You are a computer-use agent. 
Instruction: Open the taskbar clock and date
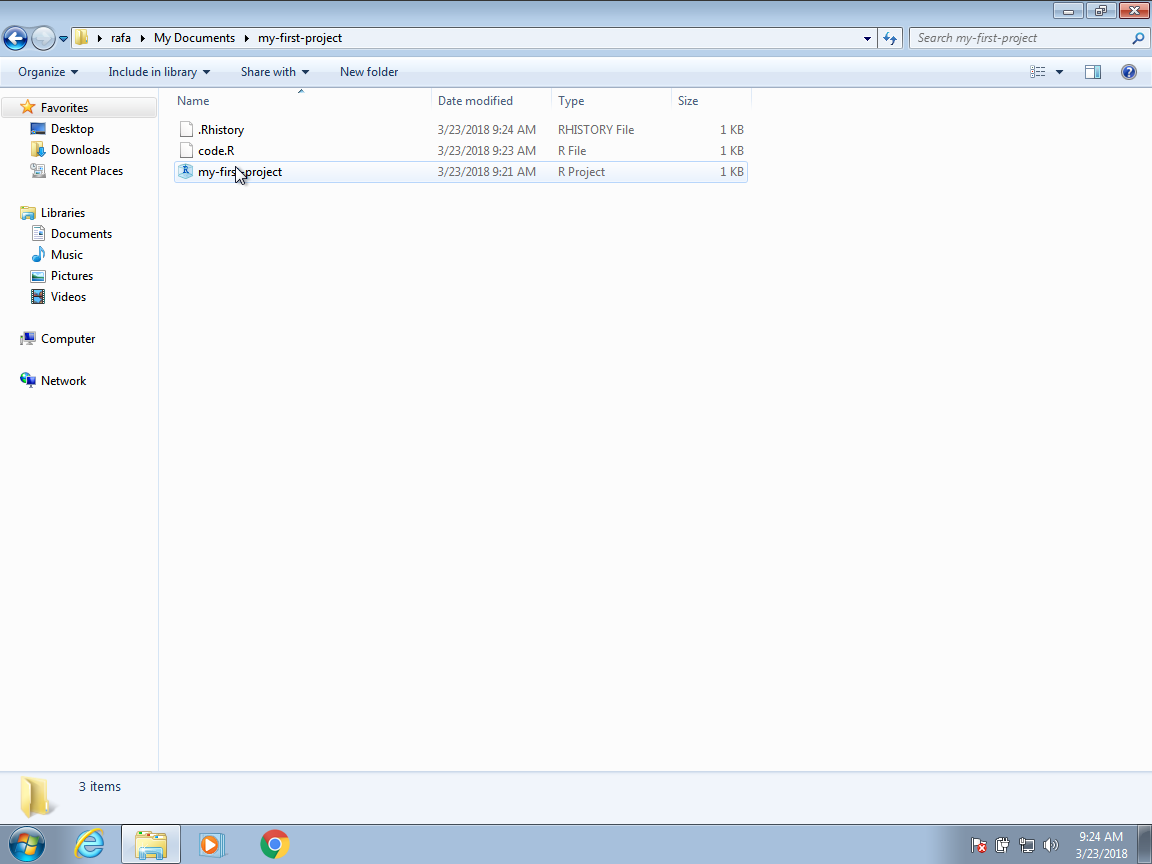tap(1101, 845)
